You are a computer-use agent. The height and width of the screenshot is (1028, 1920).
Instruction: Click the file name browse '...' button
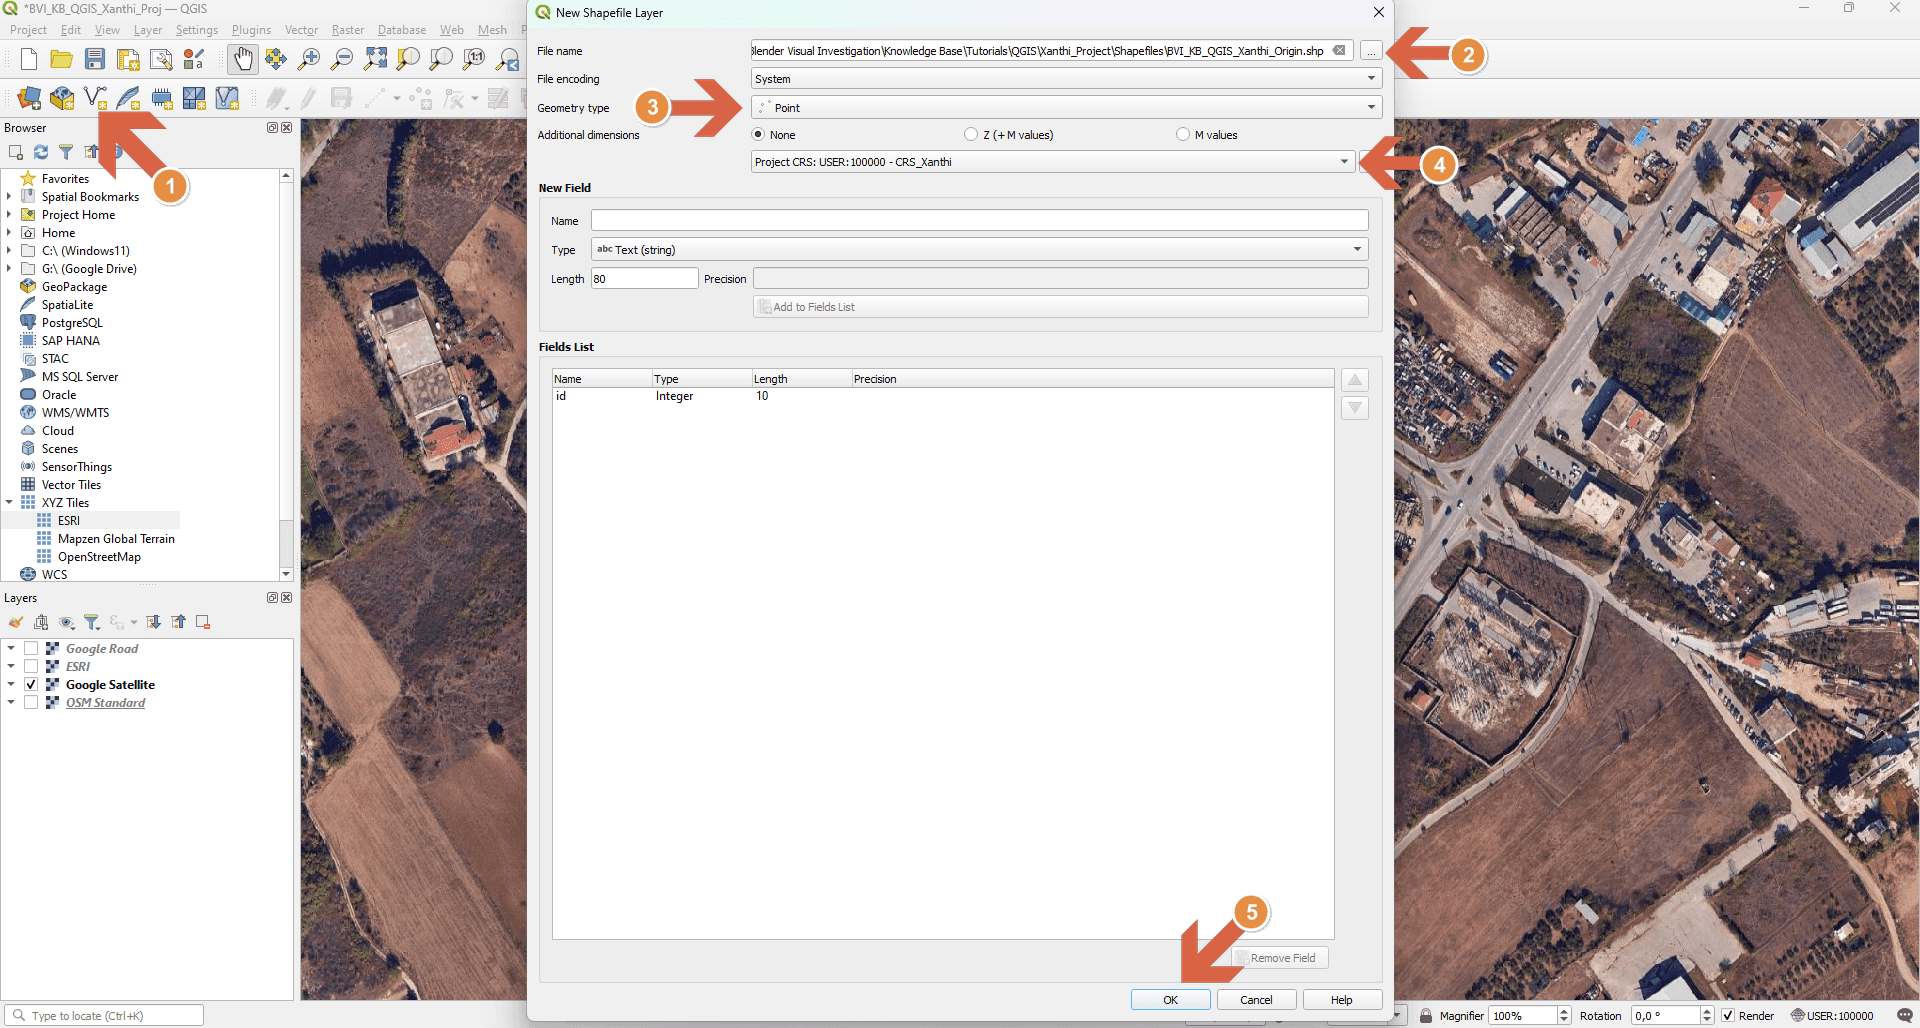point(1371,51)
